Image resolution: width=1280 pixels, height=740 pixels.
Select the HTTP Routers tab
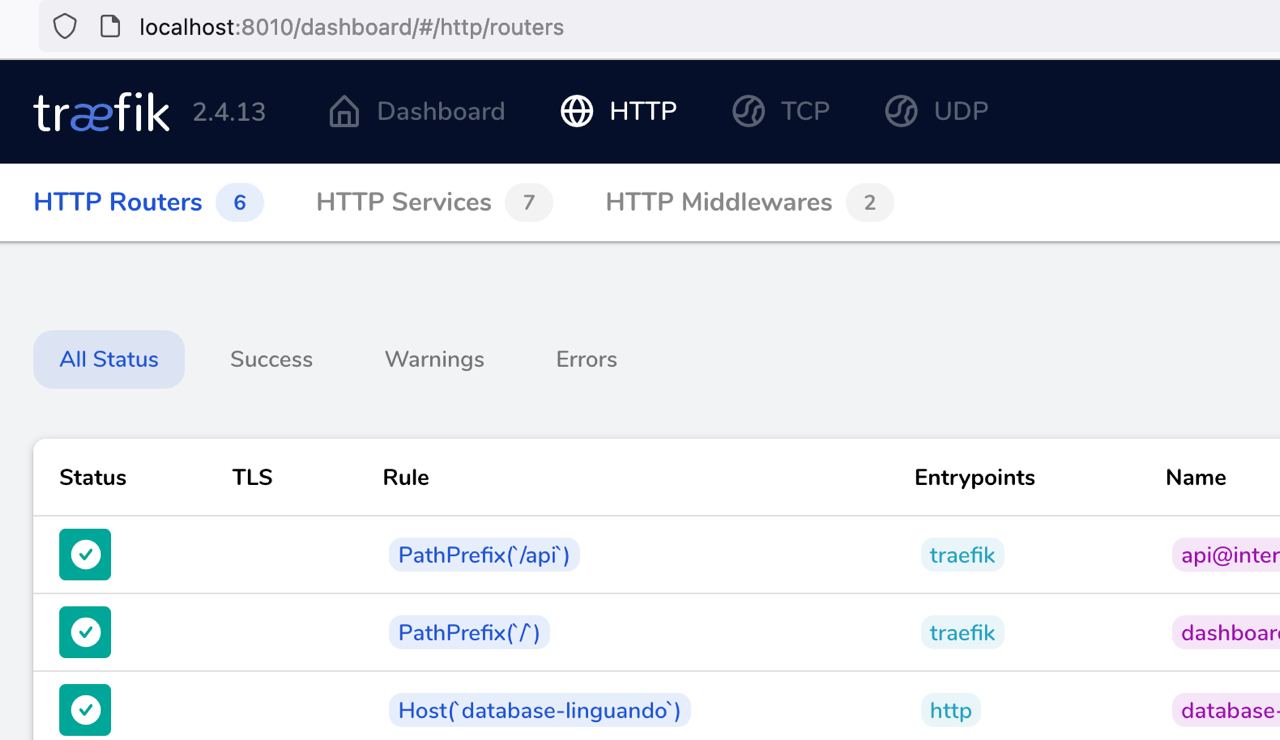(x=148, y=202)
